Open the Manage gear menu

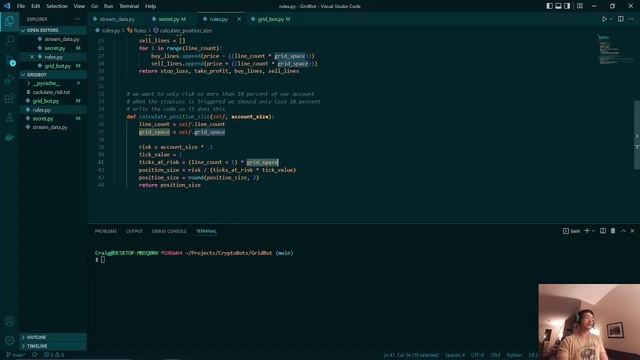click(9, 340)
